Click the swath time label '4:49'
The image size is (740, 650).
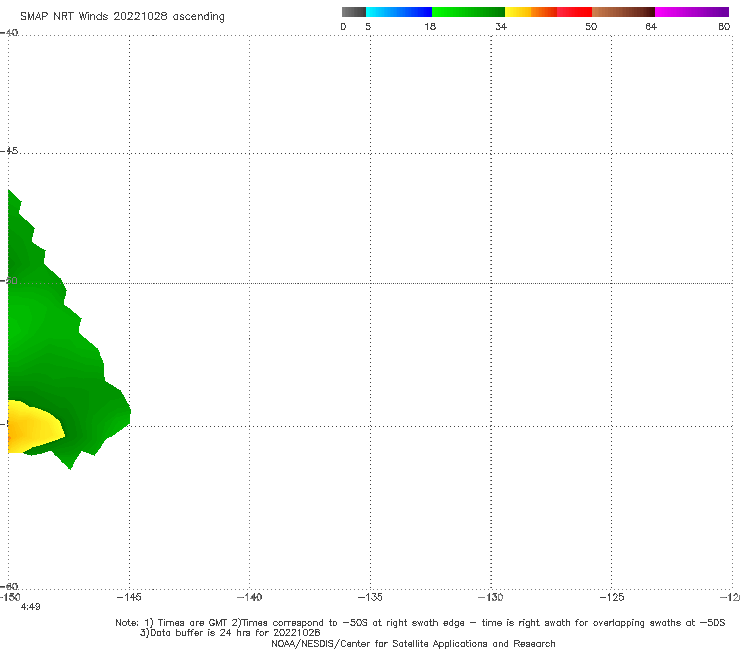pyautogui.click(x=30, y=607)
